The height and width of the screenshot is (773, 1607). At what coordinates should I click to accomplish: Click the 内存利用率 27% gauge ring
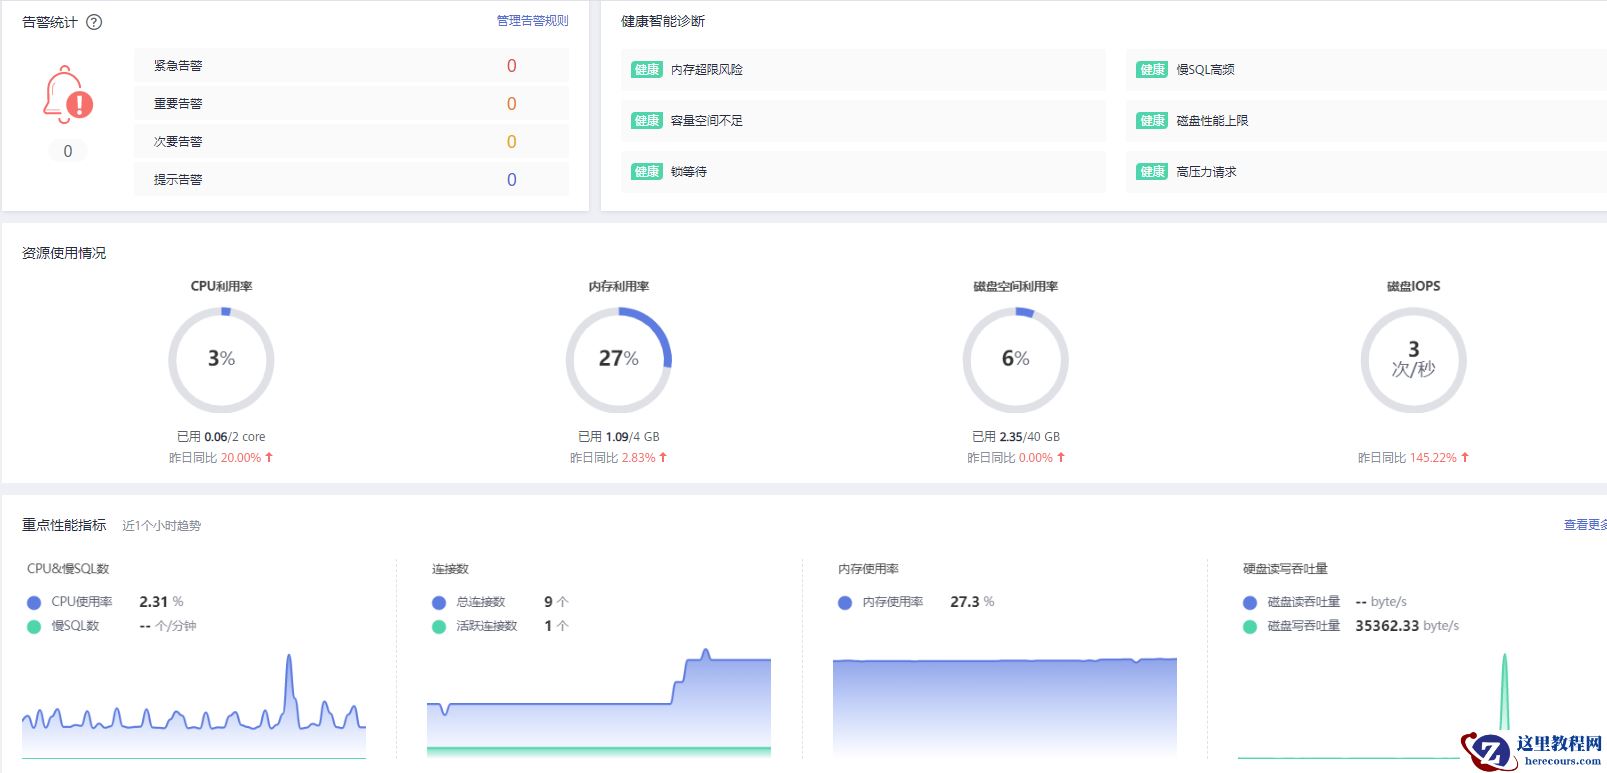(x=619, y=359)
